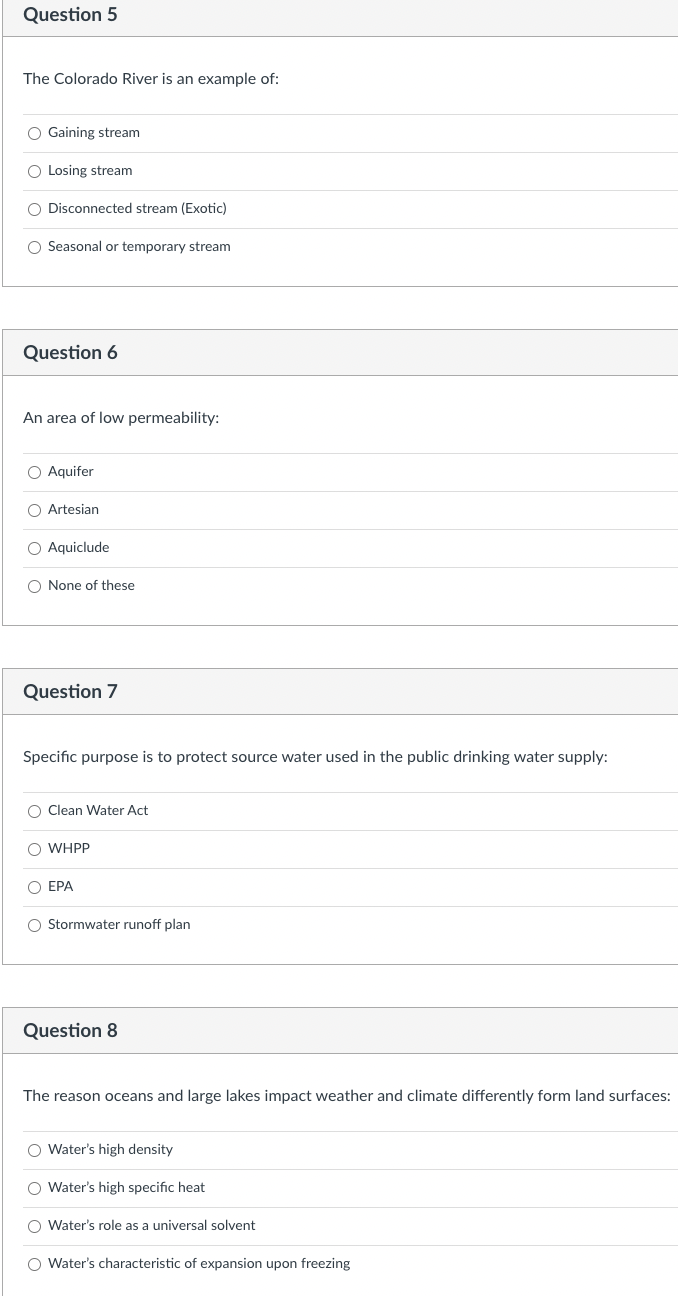Choose WHPP radio button
Image resolution: width=678 pixels, height=1296 pixels.
(35, 849)
